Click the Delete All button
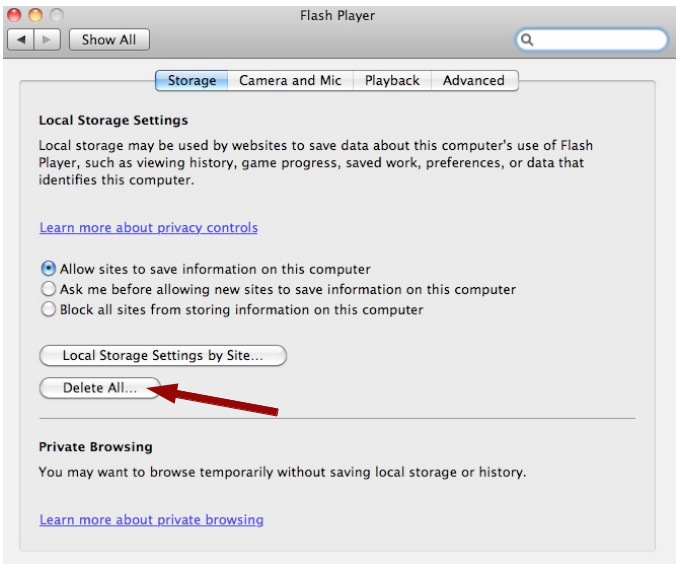The image size is (679, 564). [x=100, y=388]
